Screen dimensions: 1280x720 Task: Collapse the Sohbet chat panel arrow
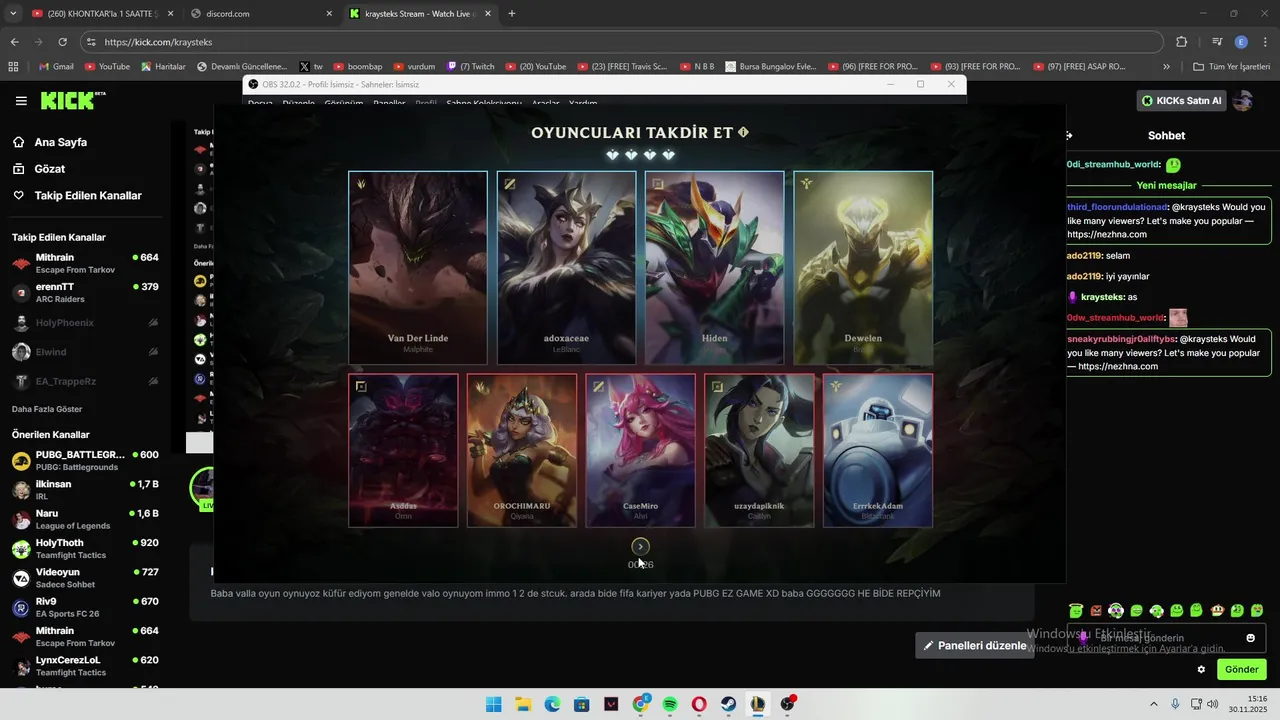(x=1068, y=135)
